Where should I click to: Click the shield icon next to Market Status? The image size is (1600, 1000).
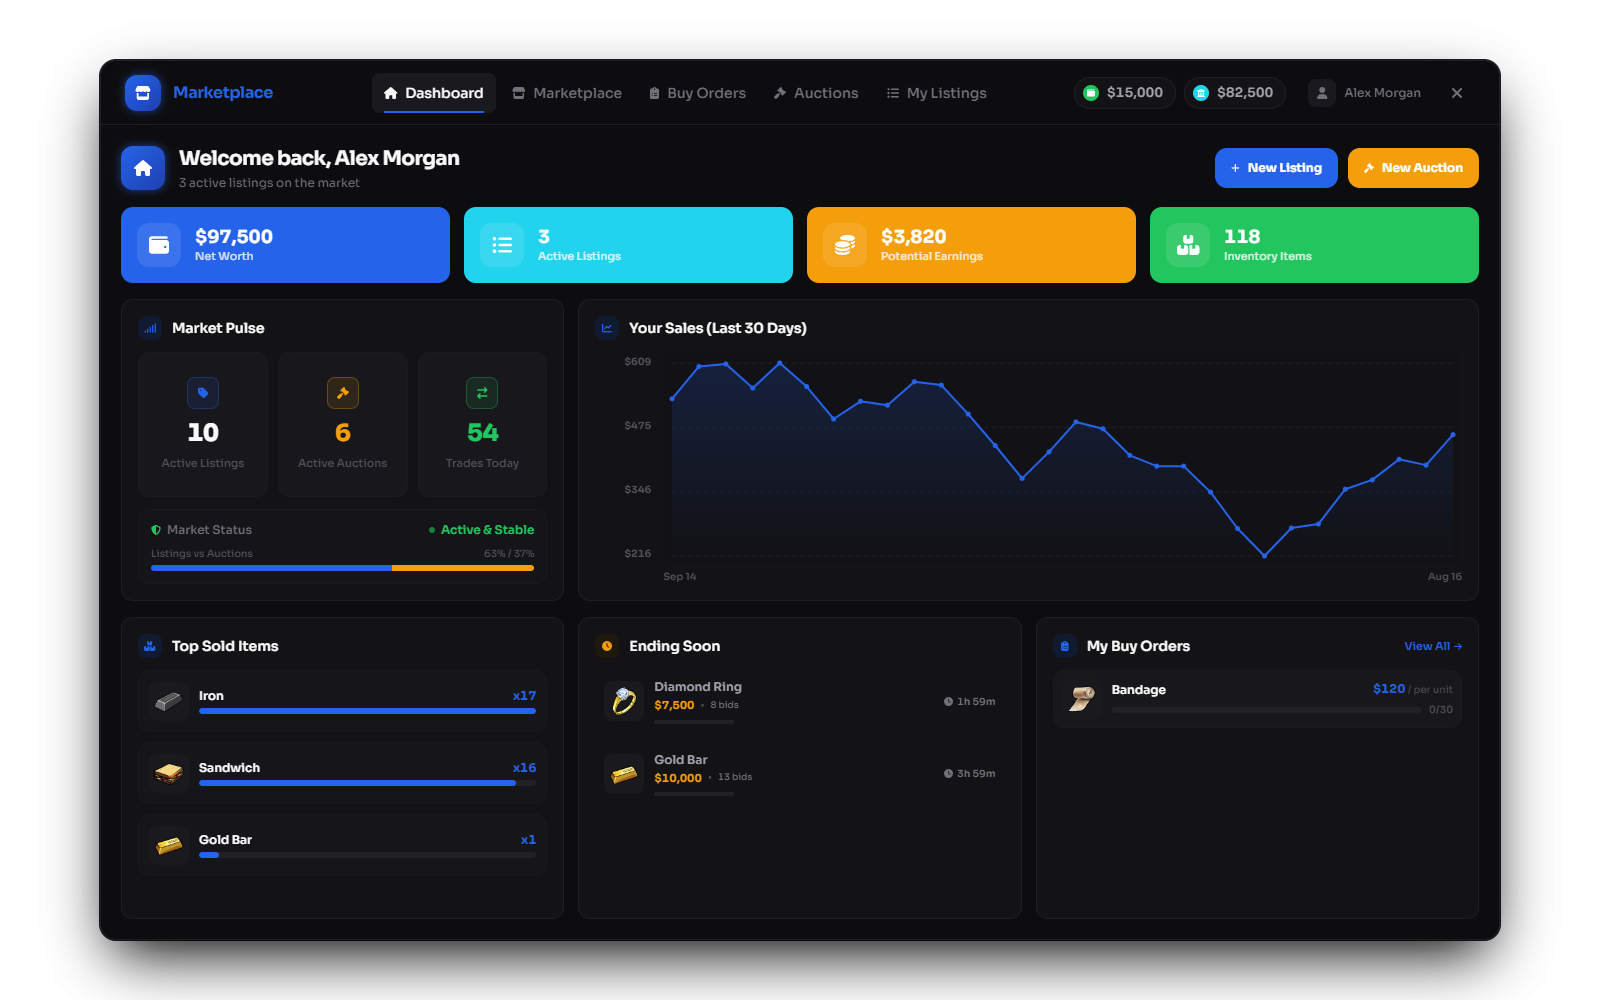coord(156,530)
